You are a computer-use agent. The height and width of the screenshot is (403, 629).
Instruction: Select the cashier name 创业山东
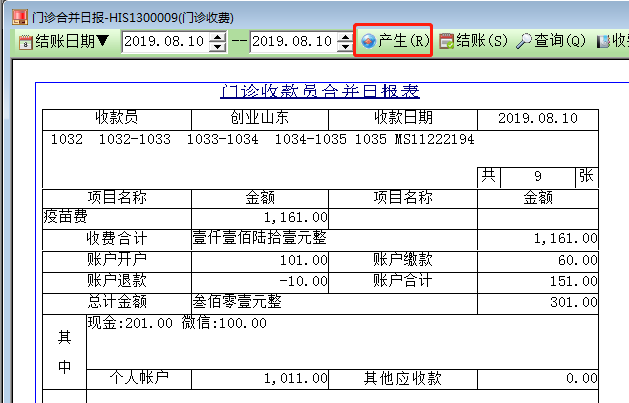coord(260,117)
